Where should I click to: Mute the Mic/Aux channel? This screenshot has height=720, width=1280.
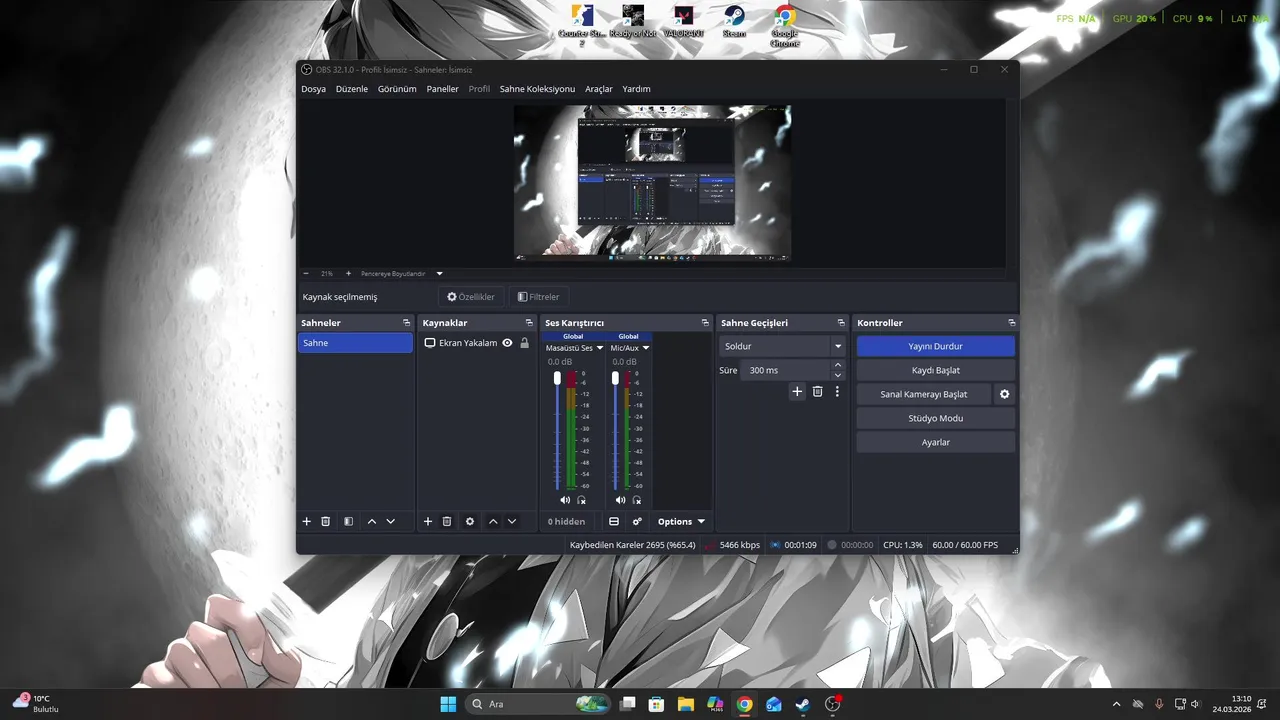click(x=620, y=500)
